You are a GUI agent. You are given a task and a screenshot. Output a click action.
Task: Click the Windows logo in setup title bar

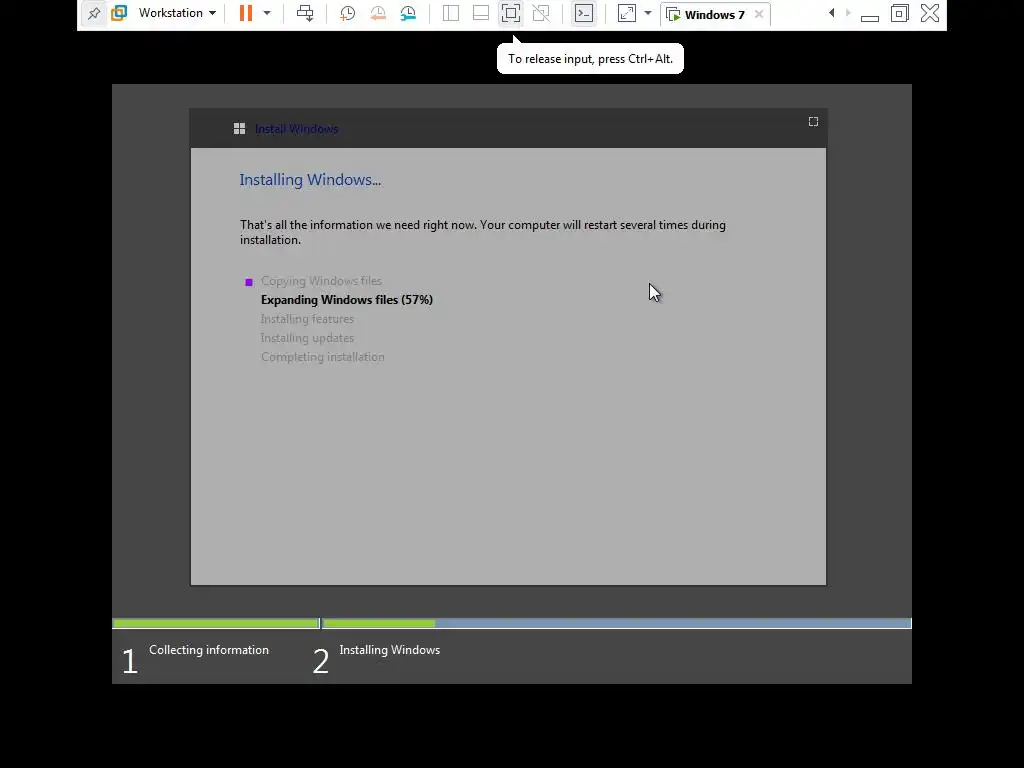point(240,129)
